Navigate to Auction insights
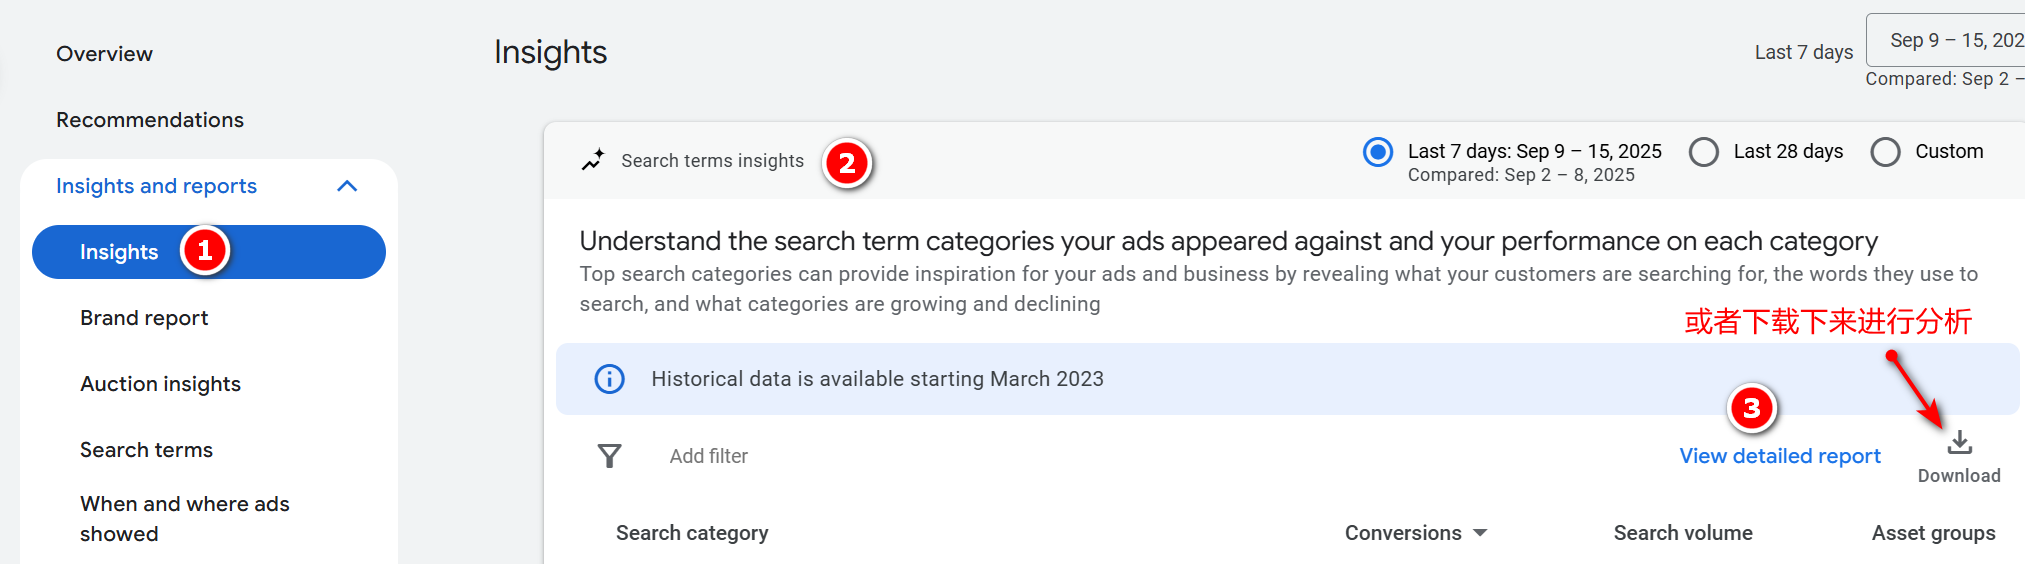 [x=160, y=384]
